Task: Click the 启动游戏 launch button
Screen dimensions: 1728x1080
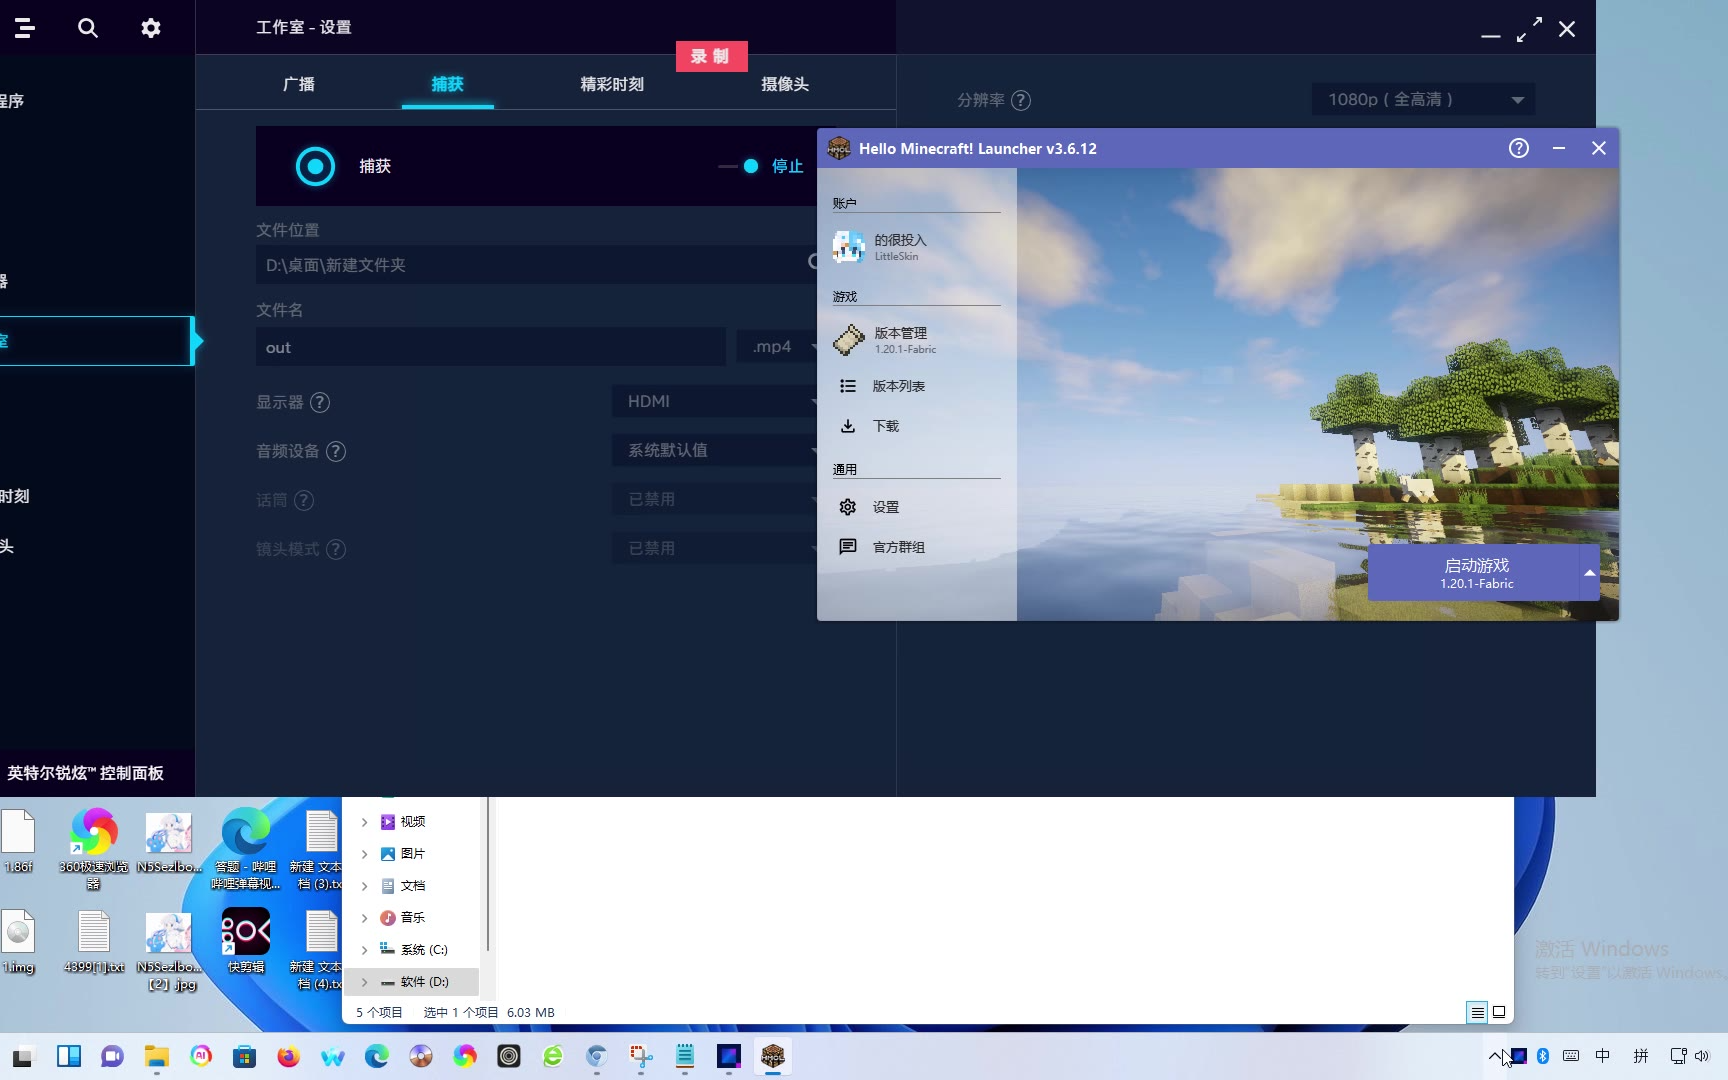Action: 1475,573
